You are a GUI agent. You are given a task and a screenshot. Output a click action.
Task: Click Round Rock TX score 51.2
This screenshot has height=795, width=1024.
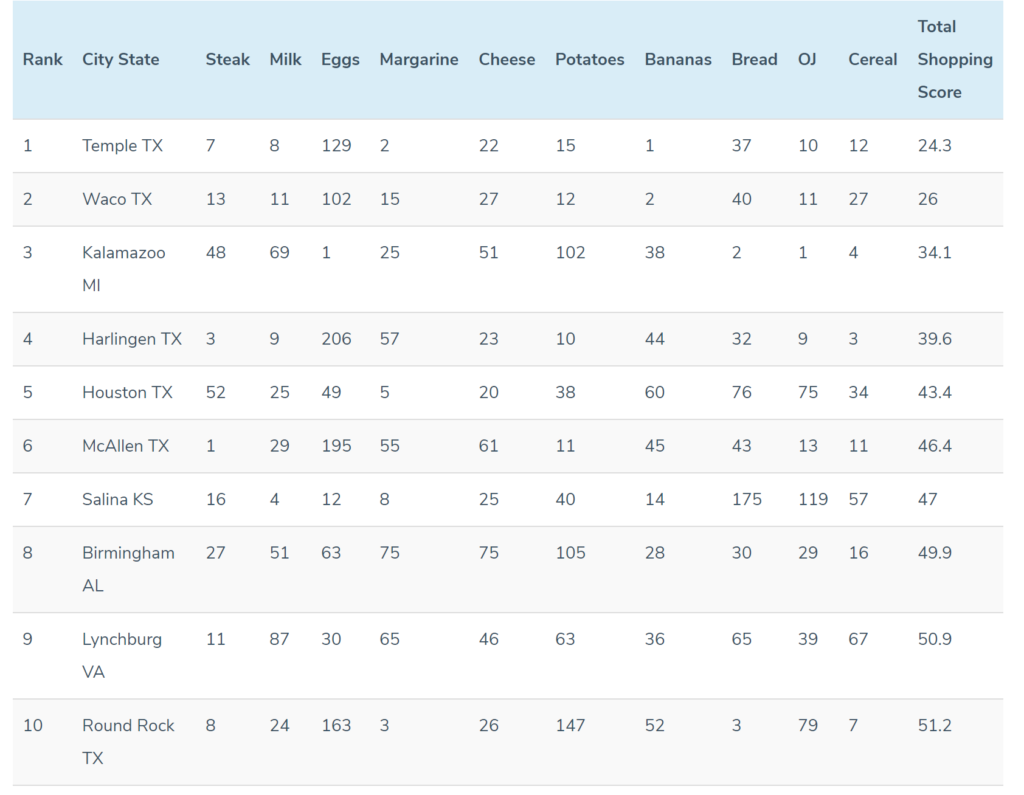coord(935,726)
